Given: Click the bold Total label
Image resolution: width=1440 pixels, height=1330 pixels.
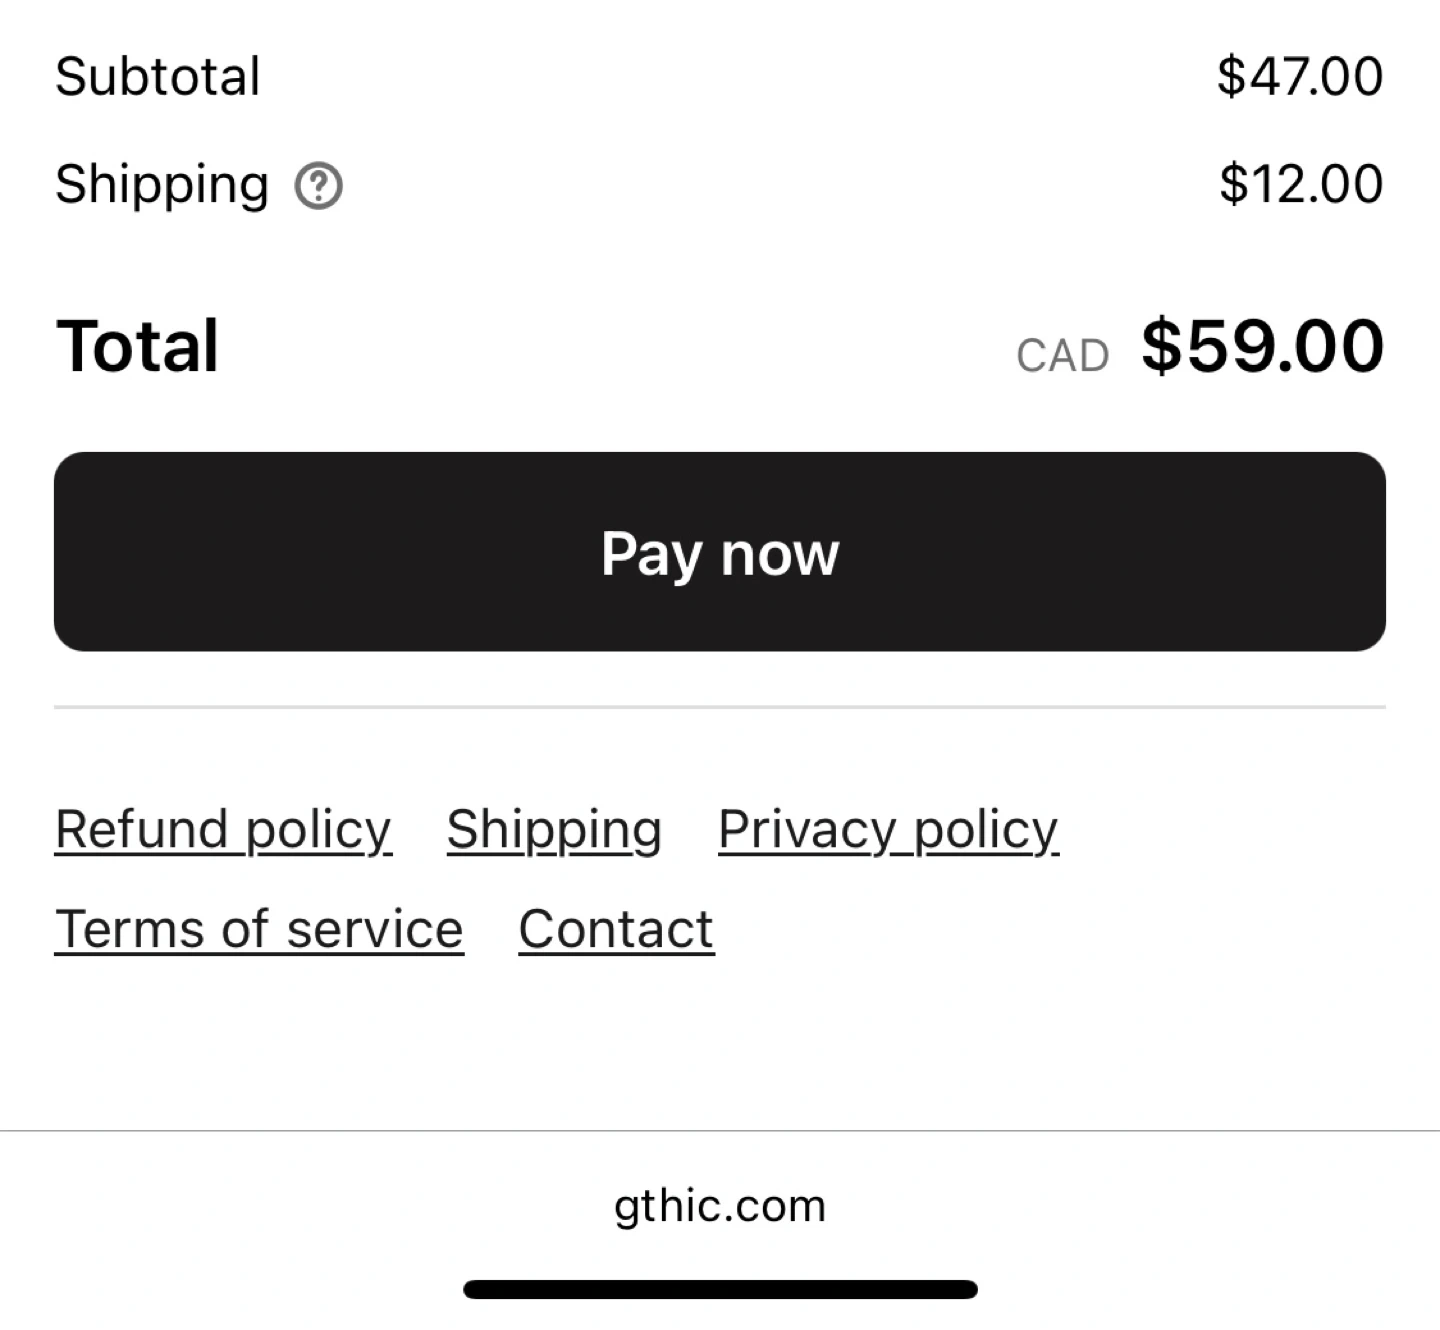Looking at the screenshot, I should (x=138, y=347).
